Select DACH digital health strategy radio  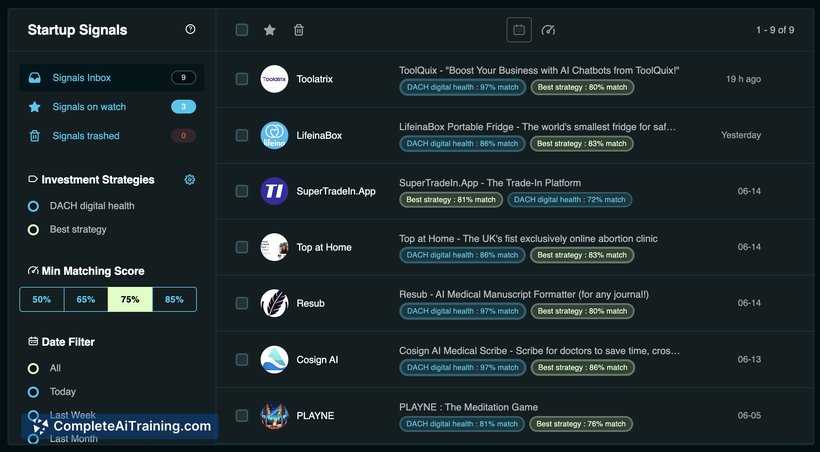33,206
